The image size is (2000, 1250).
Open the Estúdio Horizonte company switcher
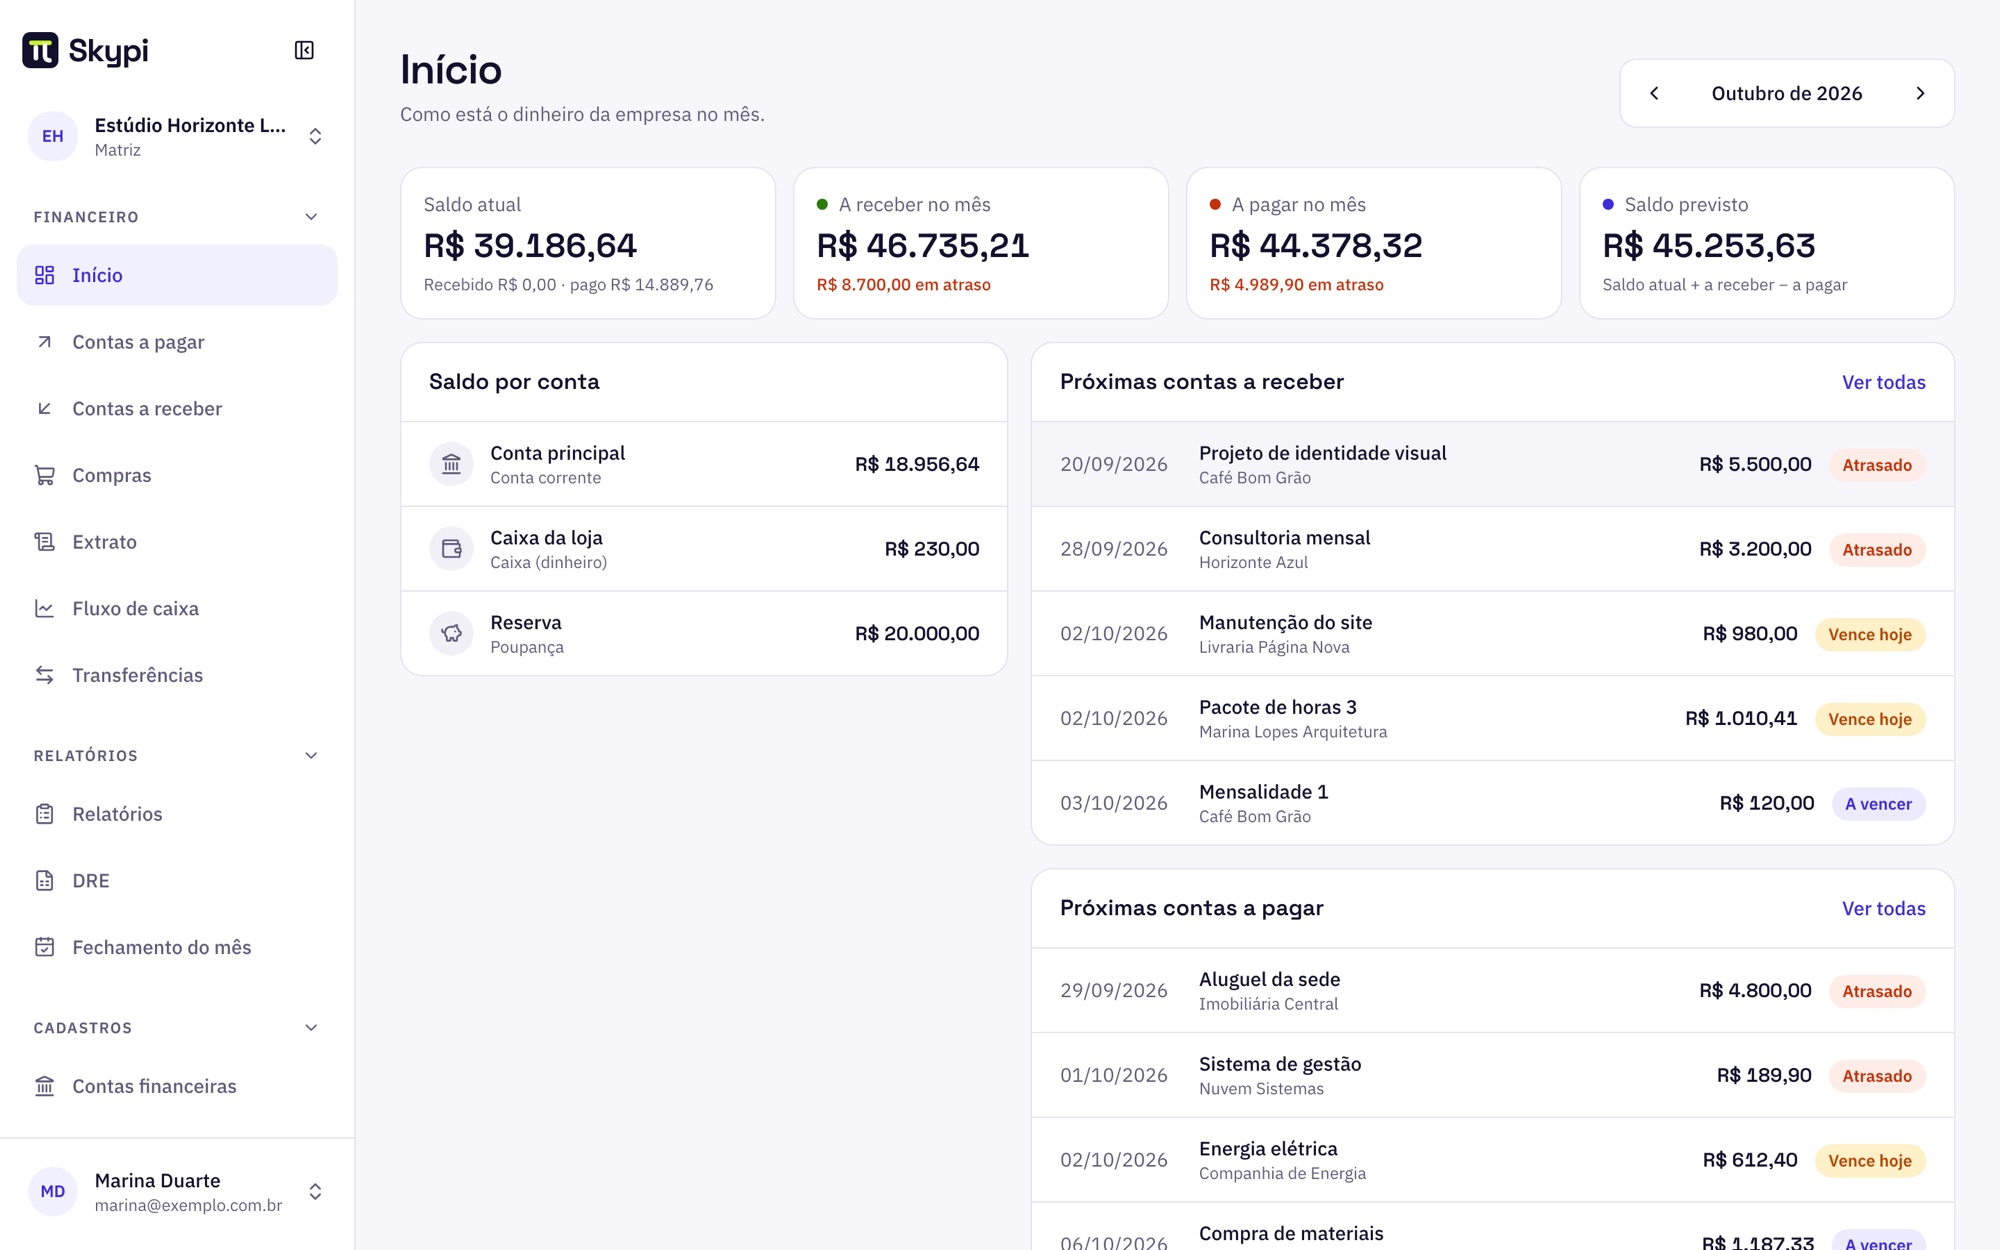177,136
